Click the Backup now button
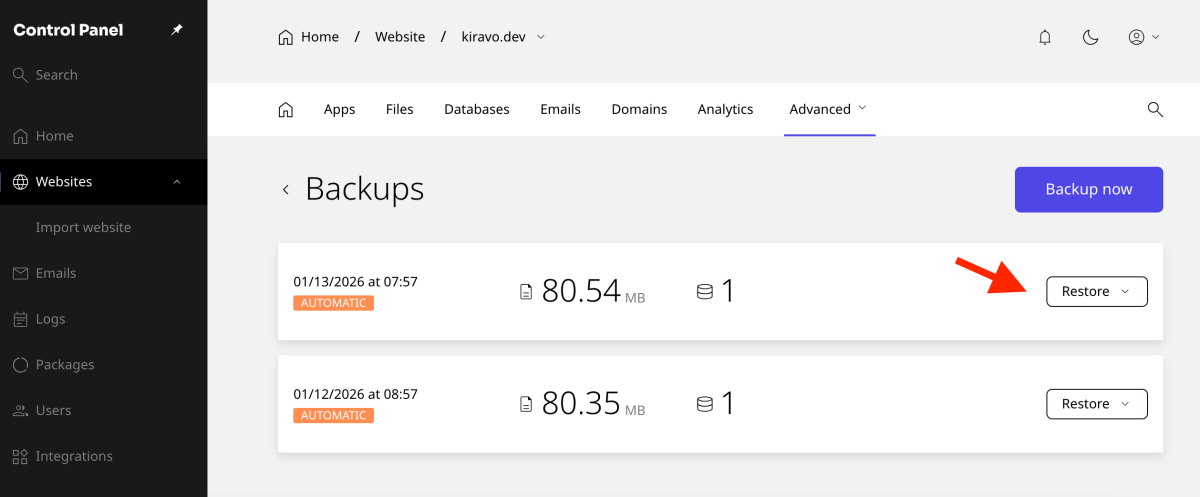 tap(1088, 189)
